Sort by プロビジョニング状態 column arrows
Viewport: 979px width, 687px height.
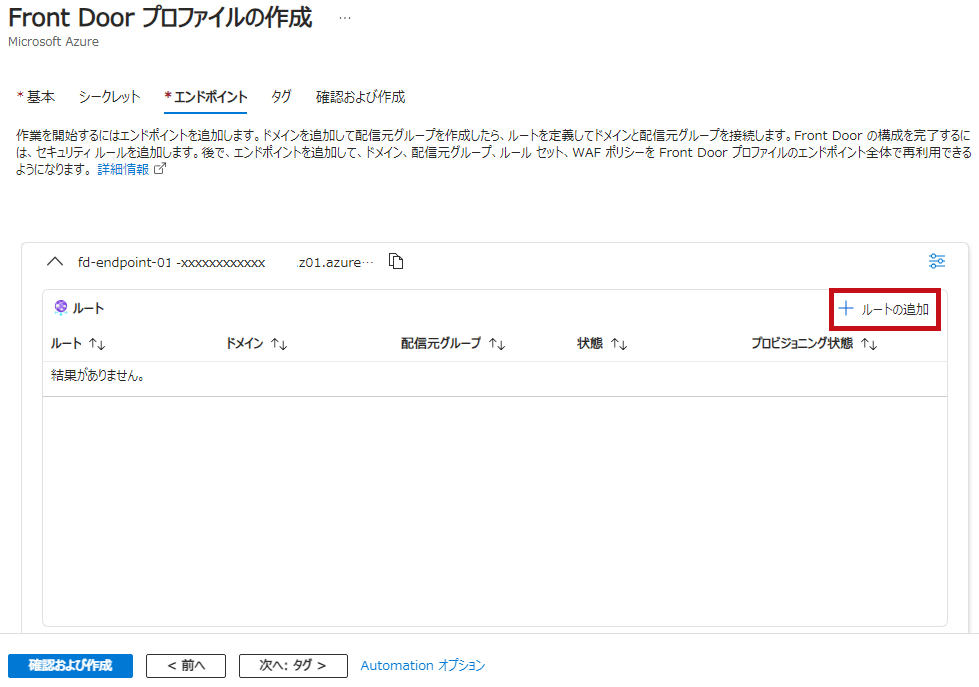tap(869, 344)
